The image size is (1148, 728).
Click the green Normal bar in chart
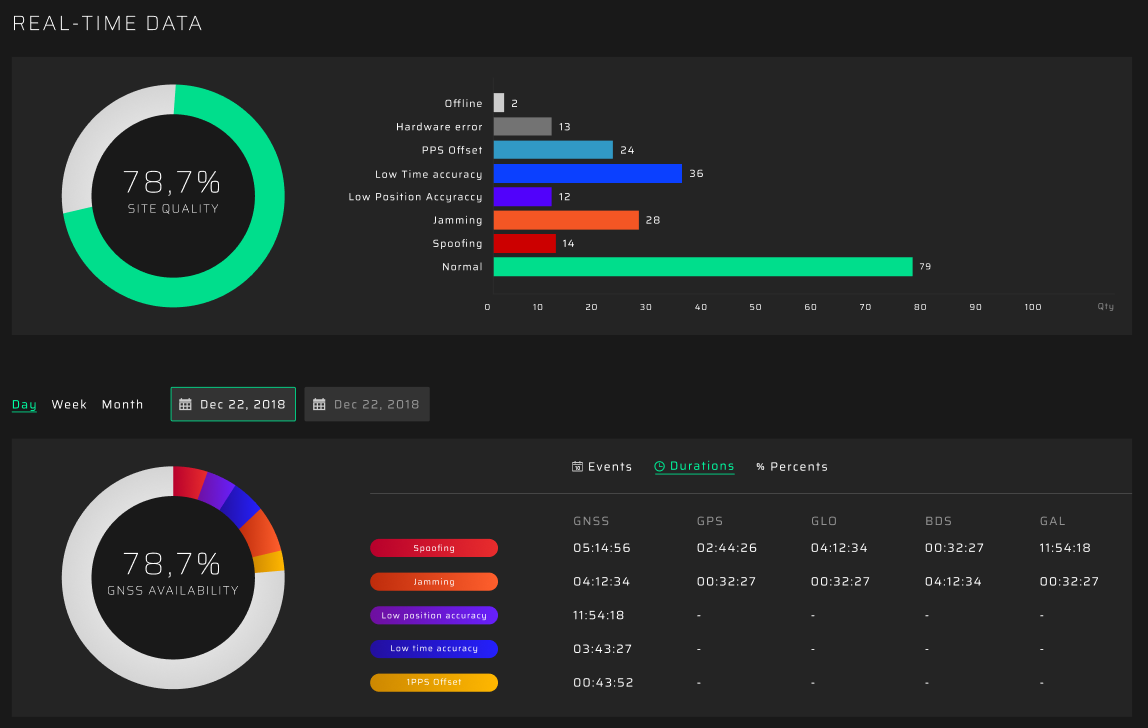[x=702, y=267]
